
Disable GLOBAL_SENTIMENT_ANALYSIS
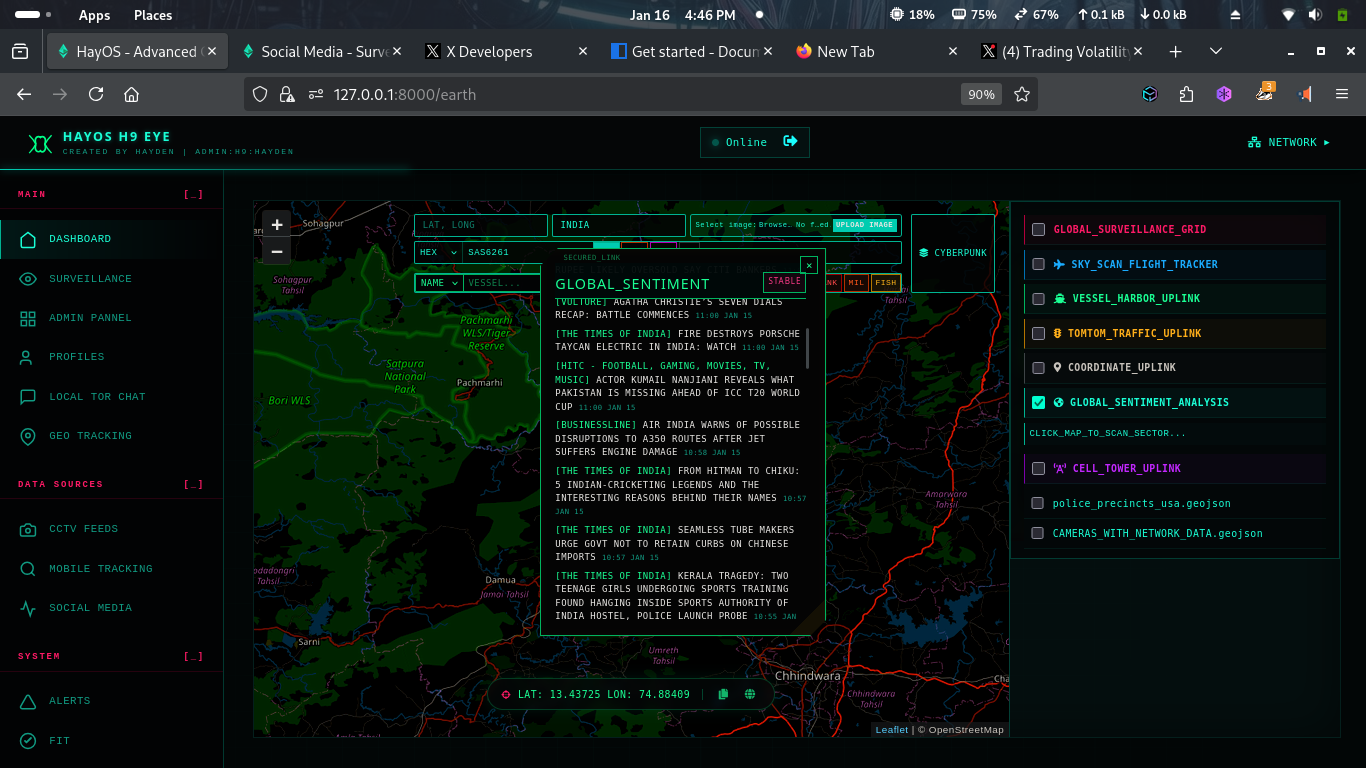1038,400
